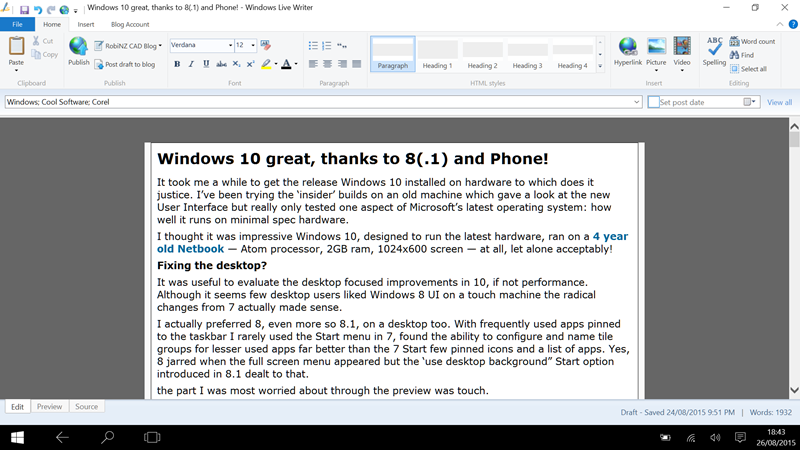800x450 pixels.
Task: Open Windows search from the taskbar
Action: pyautogui.click(x=107, y=437)
